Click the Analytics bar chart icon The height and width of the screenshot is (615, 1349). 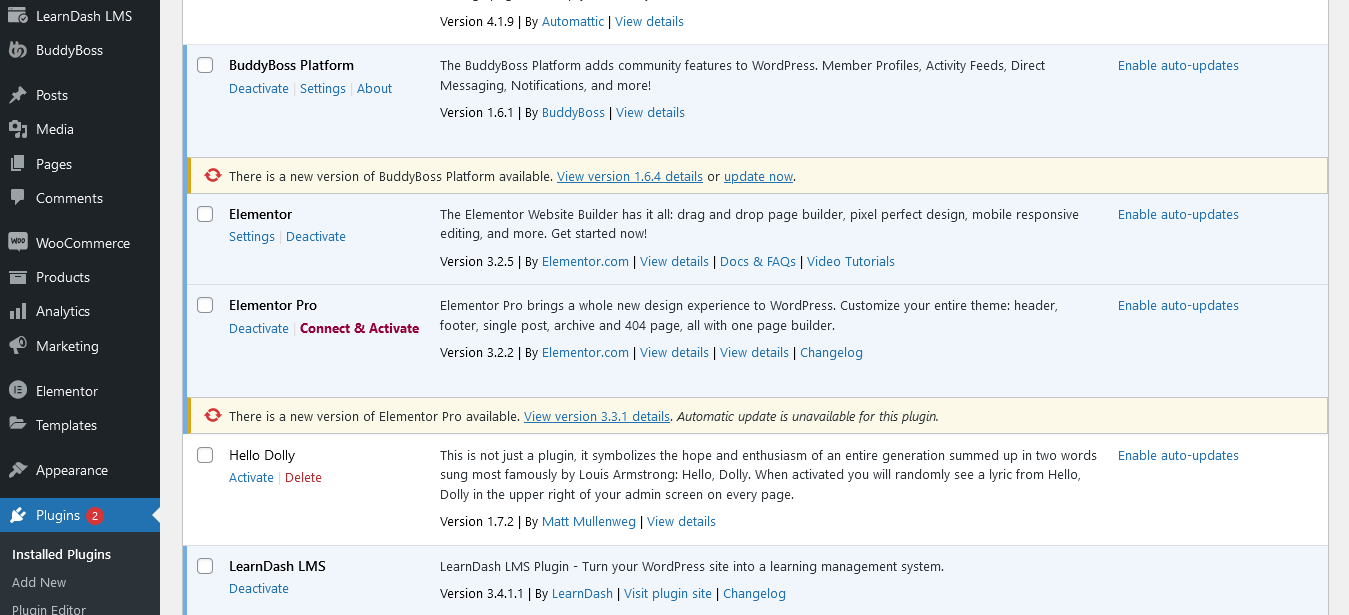point(18,311)
